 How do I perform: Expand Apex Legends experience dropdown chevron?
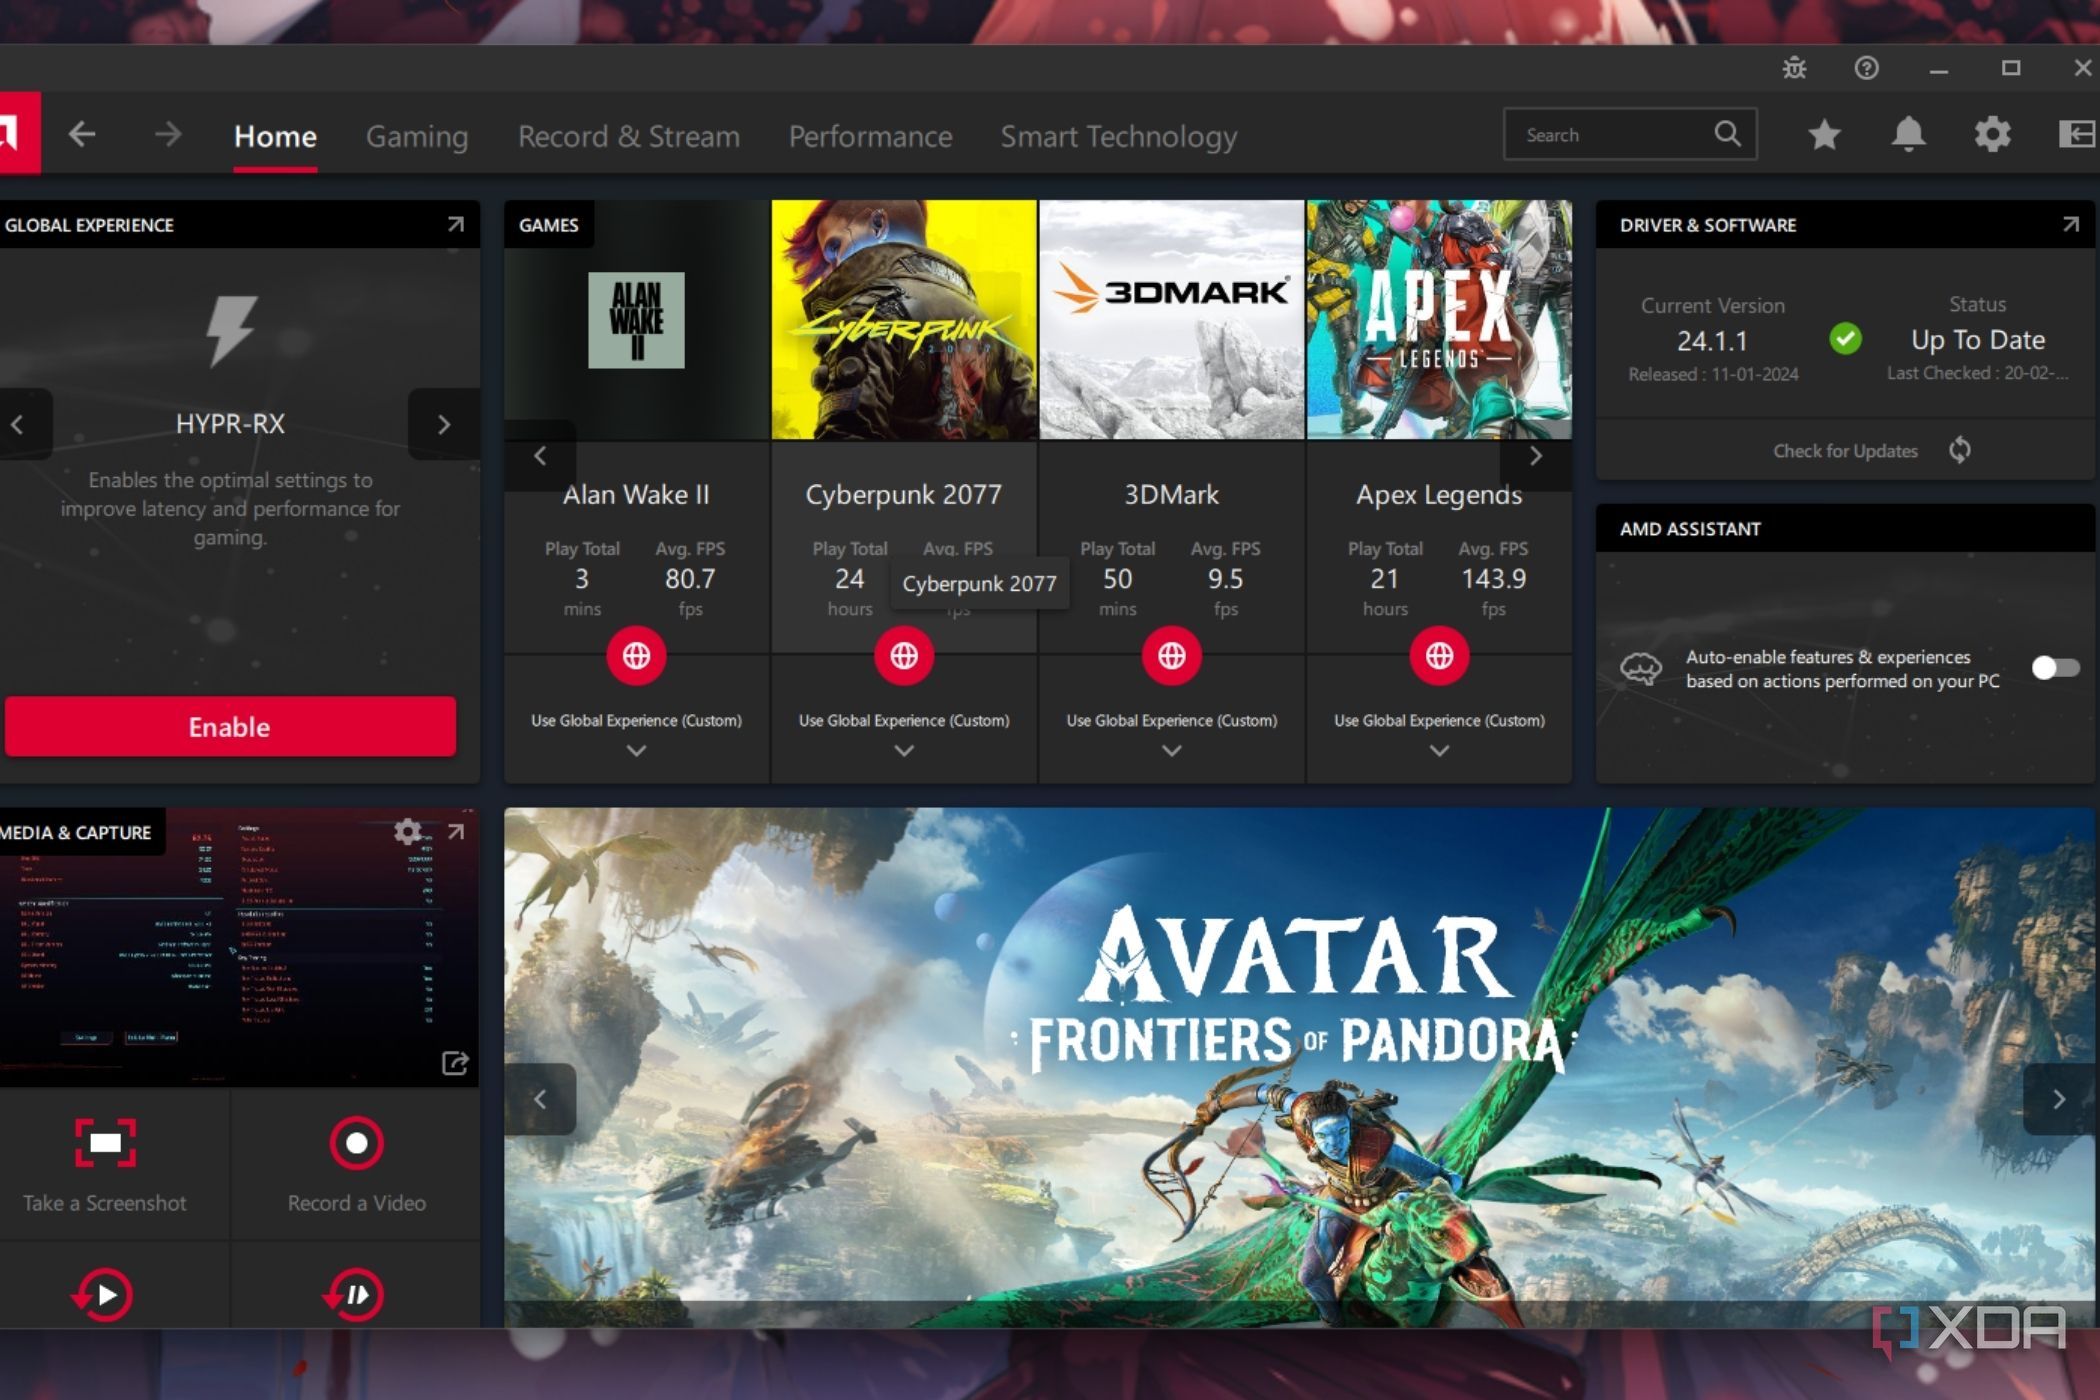[1440, 750]
